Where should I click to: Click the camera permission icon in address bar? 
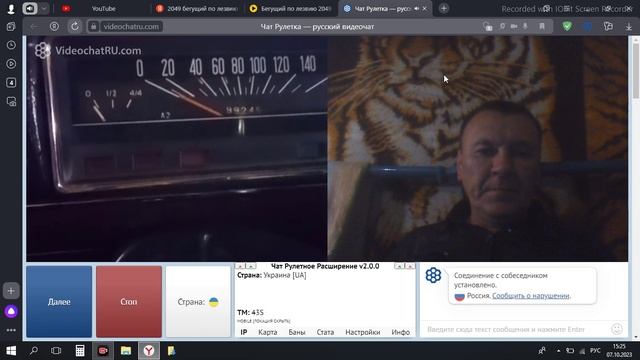tap(514, 27)
